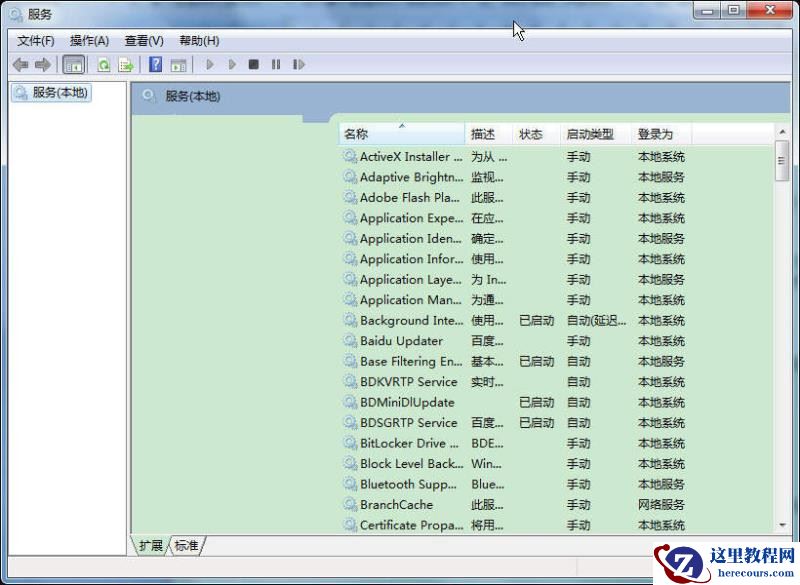Click the back navigation arrow

(x=21, y=64)
